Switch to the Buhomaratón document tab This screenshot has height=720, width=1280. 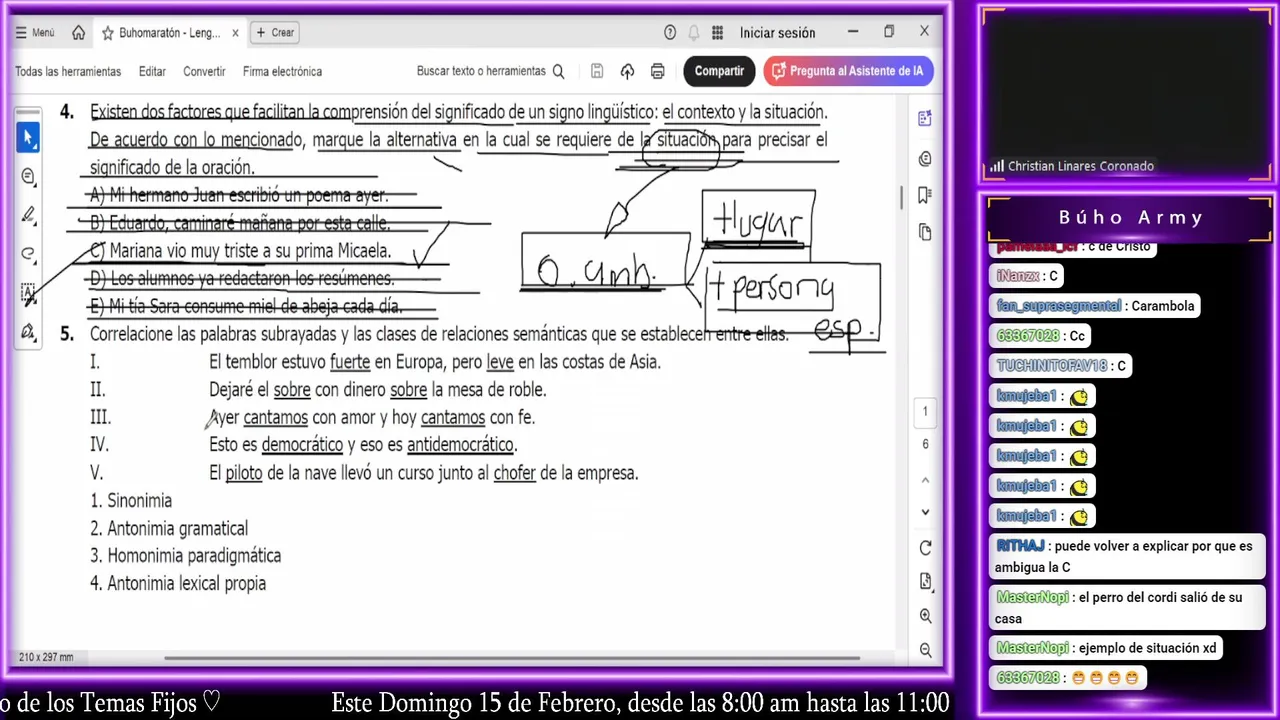point(169,33)
